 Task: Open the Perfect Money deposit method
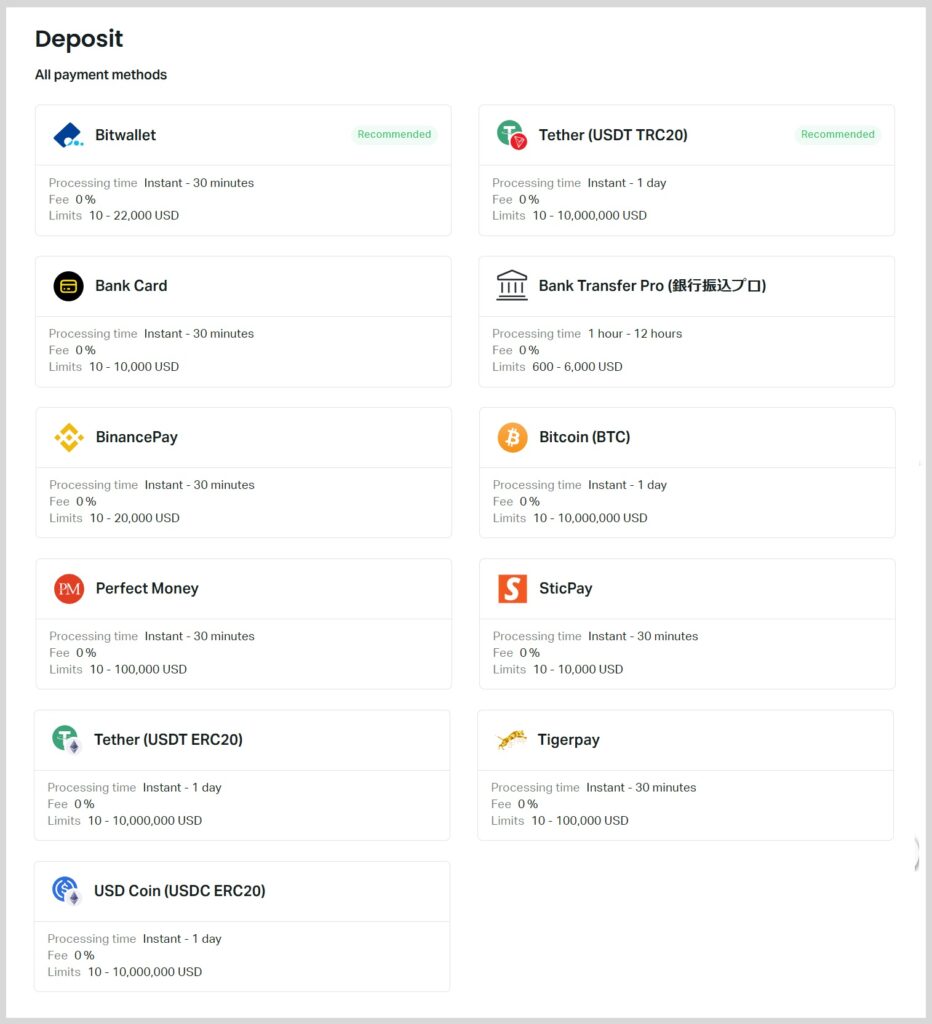pyautogui.click(x=147, y=589)
